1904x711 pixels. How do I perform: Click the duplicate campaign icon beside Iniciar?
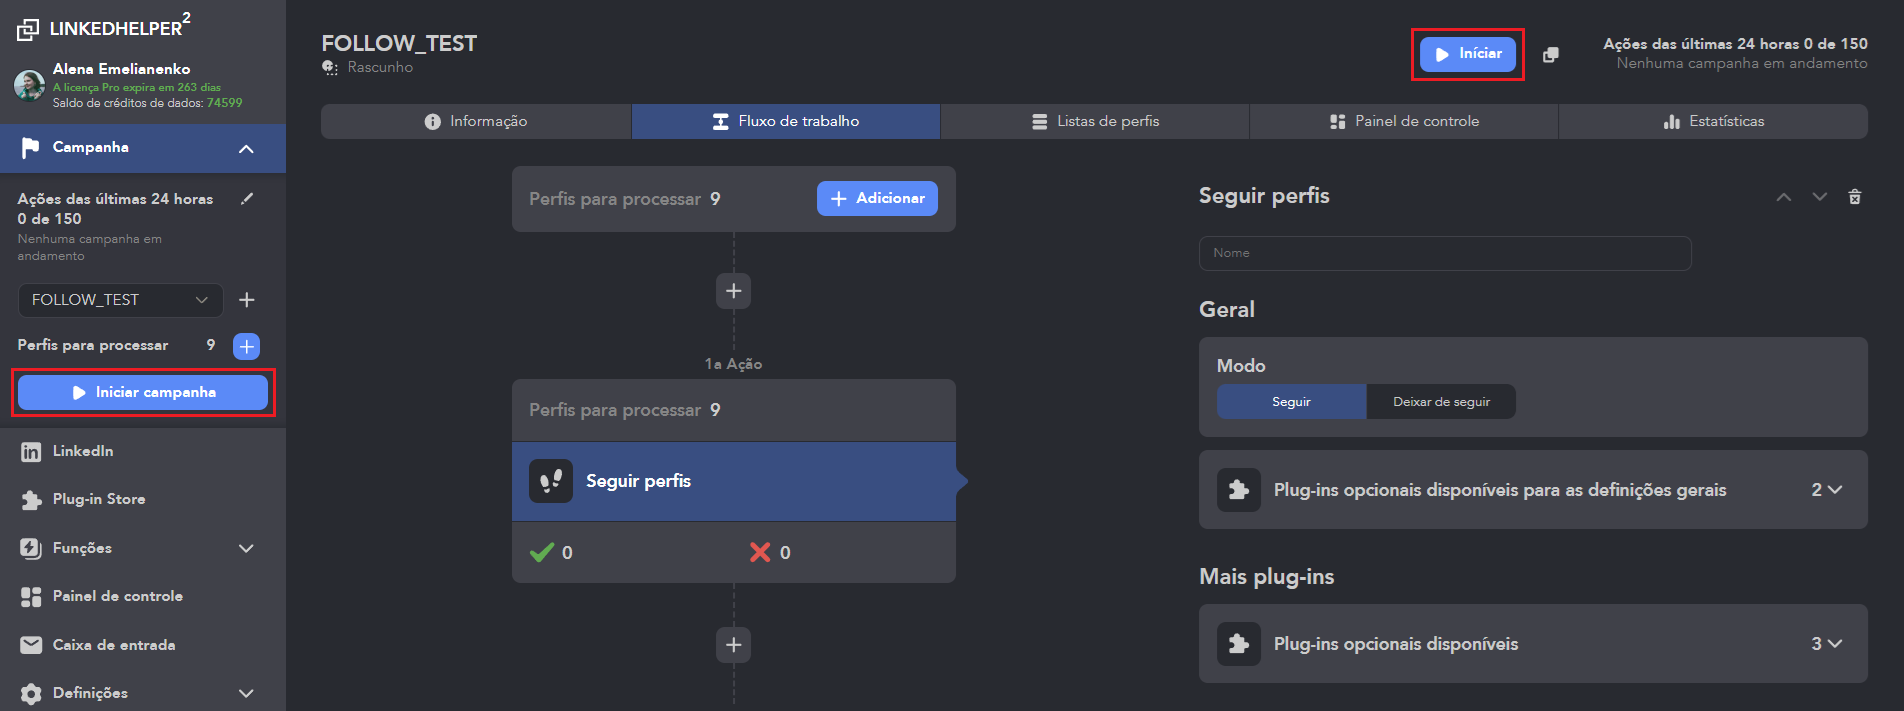pos(1550,55)
